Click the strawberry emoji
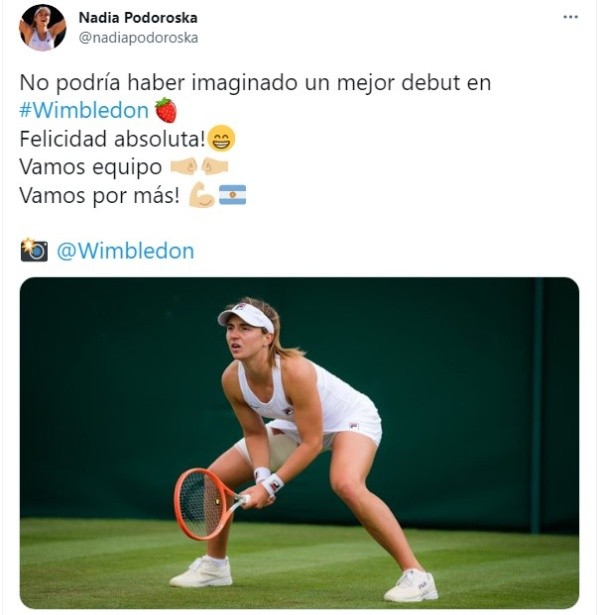The height and width of the screenshot is (615, 600). (x=166, y=110)
